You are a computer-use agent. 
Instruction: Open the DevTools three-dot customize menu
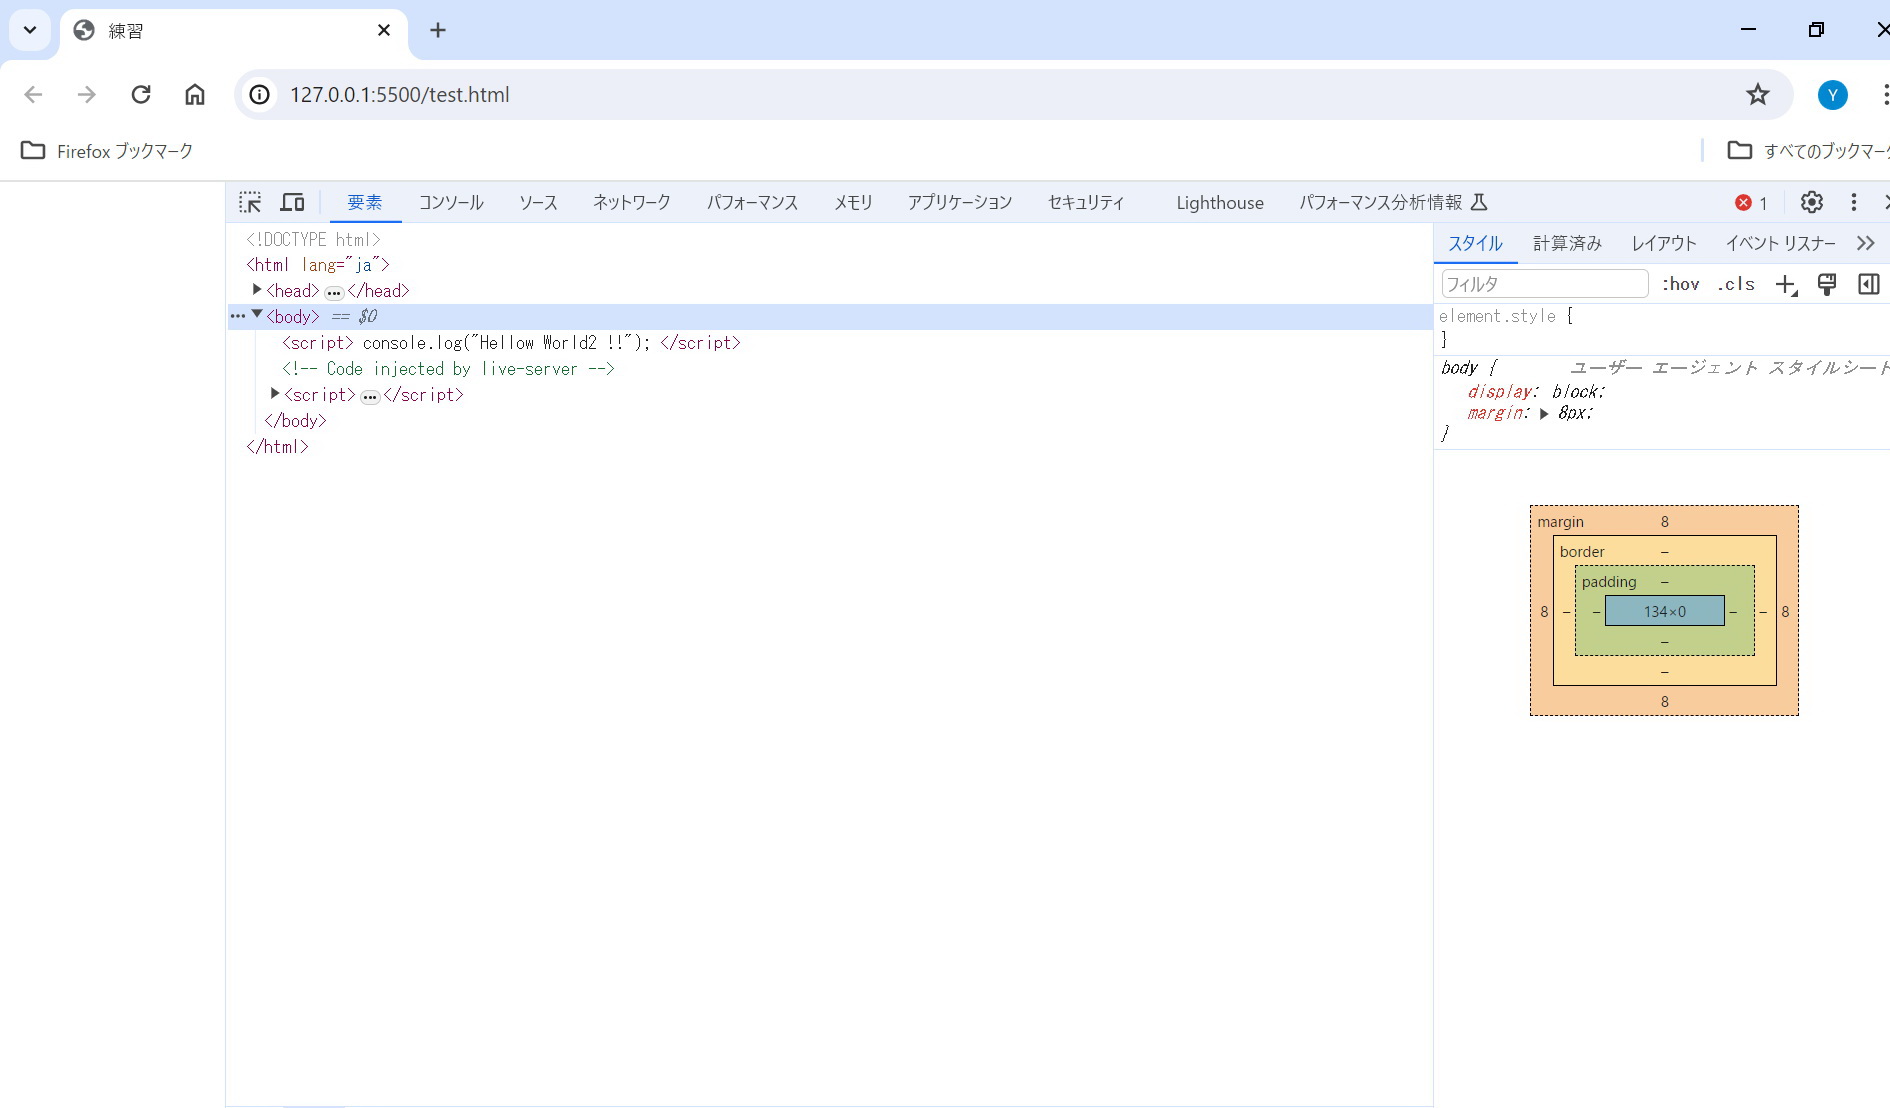point(1853,202)
